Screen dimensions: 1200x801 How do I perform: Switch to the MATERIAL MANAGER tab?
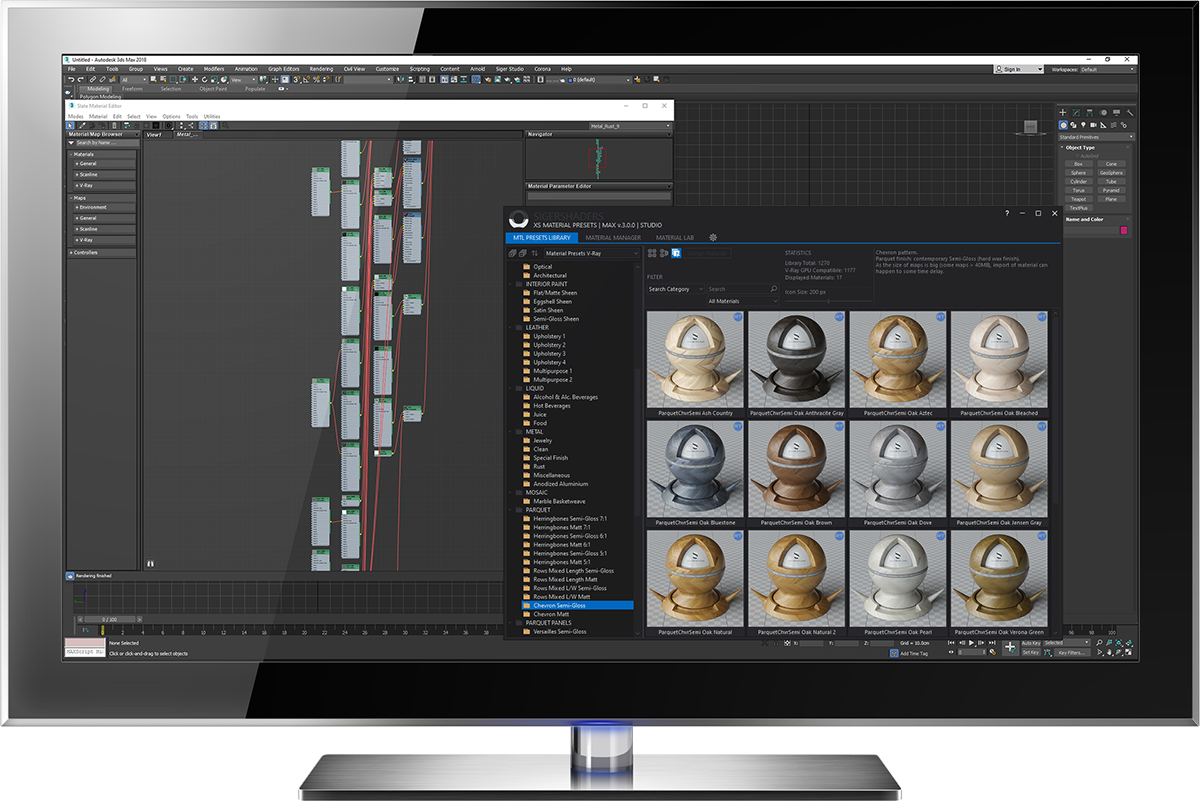[613, 238]
